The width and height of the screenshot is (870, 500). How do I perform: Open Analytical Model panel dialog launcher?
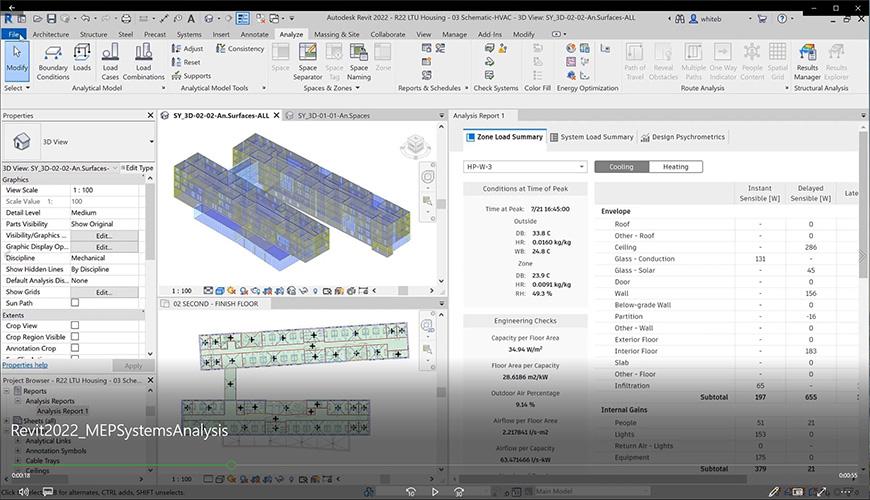point(163,88)
